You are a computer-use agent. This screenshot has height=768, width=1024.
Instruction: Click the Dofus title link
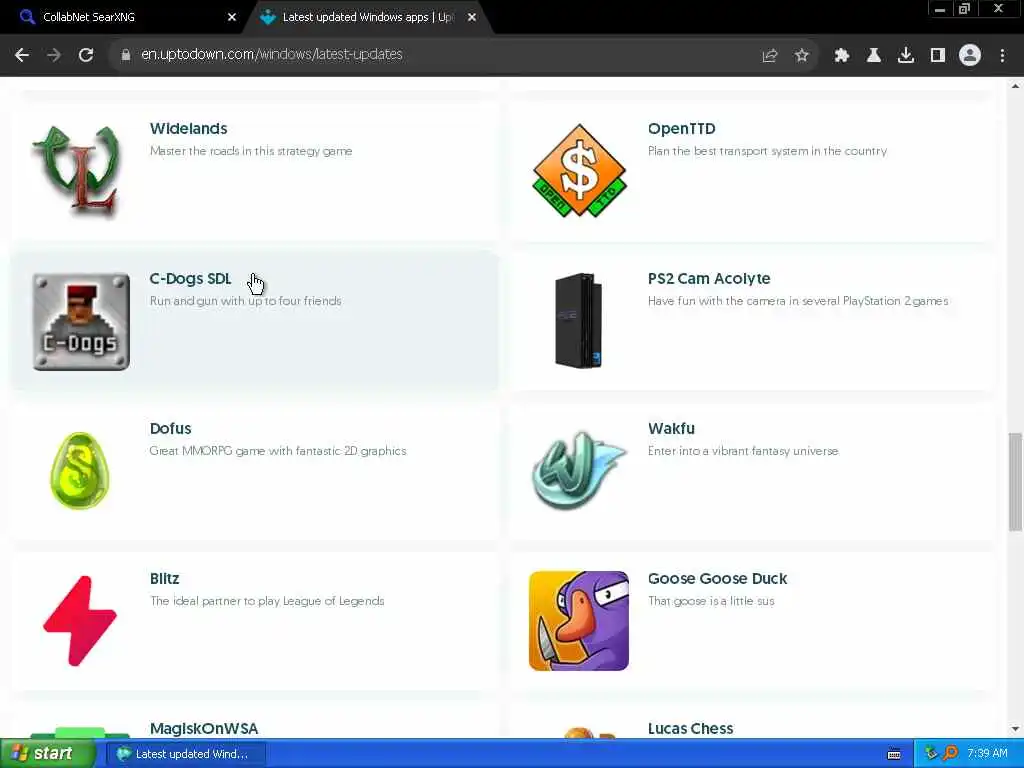170,428
